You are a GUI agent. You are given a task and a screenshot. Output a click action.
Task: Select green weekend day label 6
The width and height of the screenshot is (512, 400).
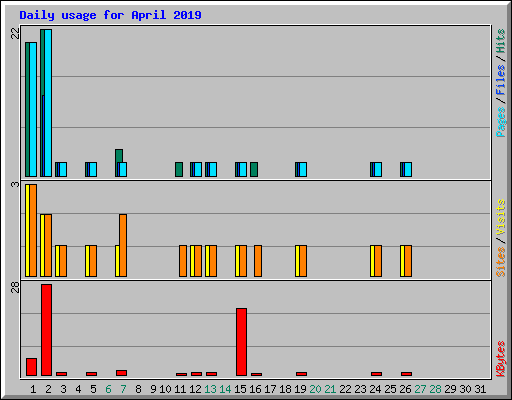108,389
